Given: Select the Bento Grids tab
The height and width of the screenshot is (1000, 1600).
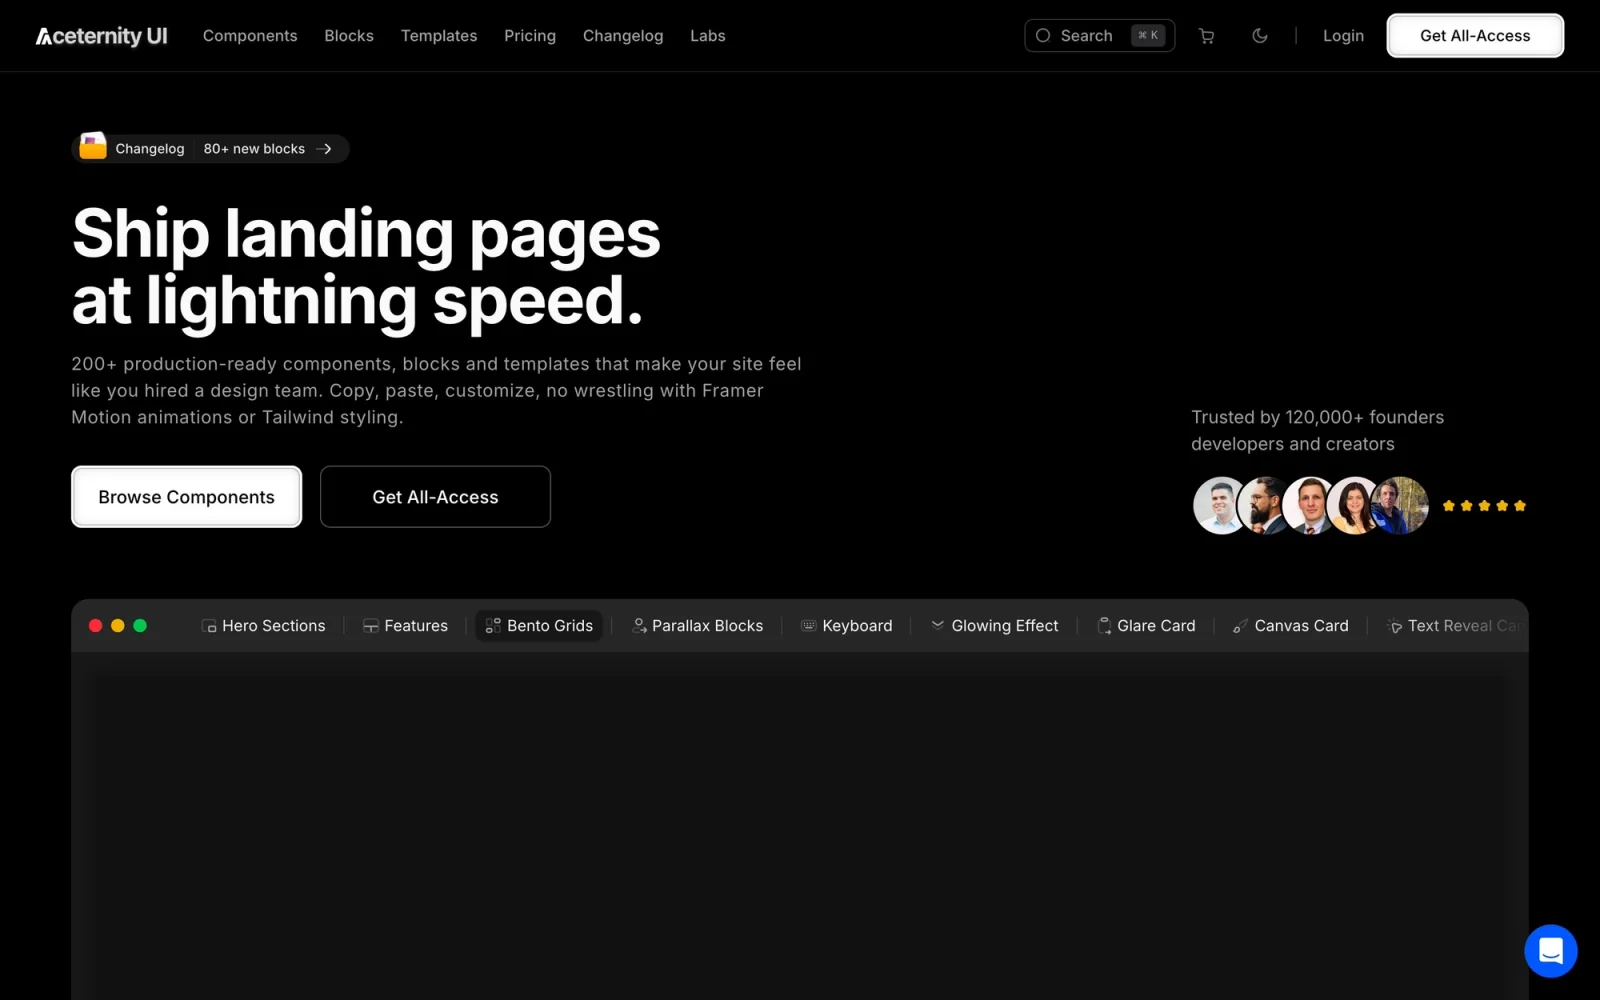Looking at the screenshot, I should 539,626.
